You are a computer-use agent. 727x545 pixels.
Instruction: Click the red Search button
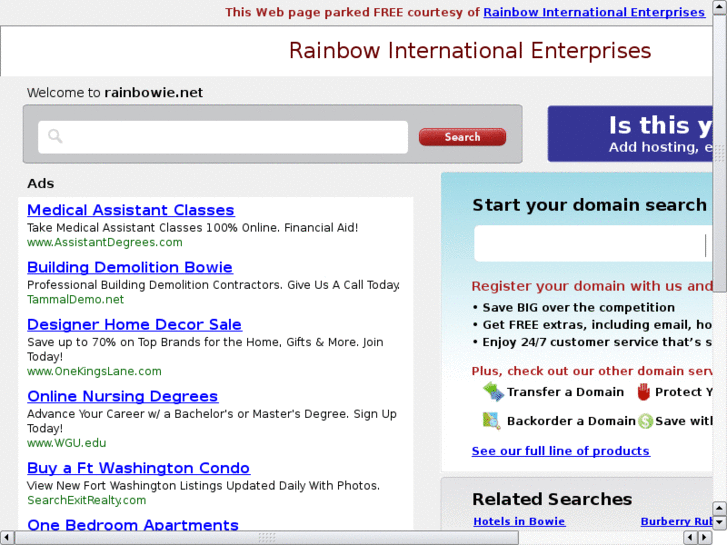(x=462, y=137)
